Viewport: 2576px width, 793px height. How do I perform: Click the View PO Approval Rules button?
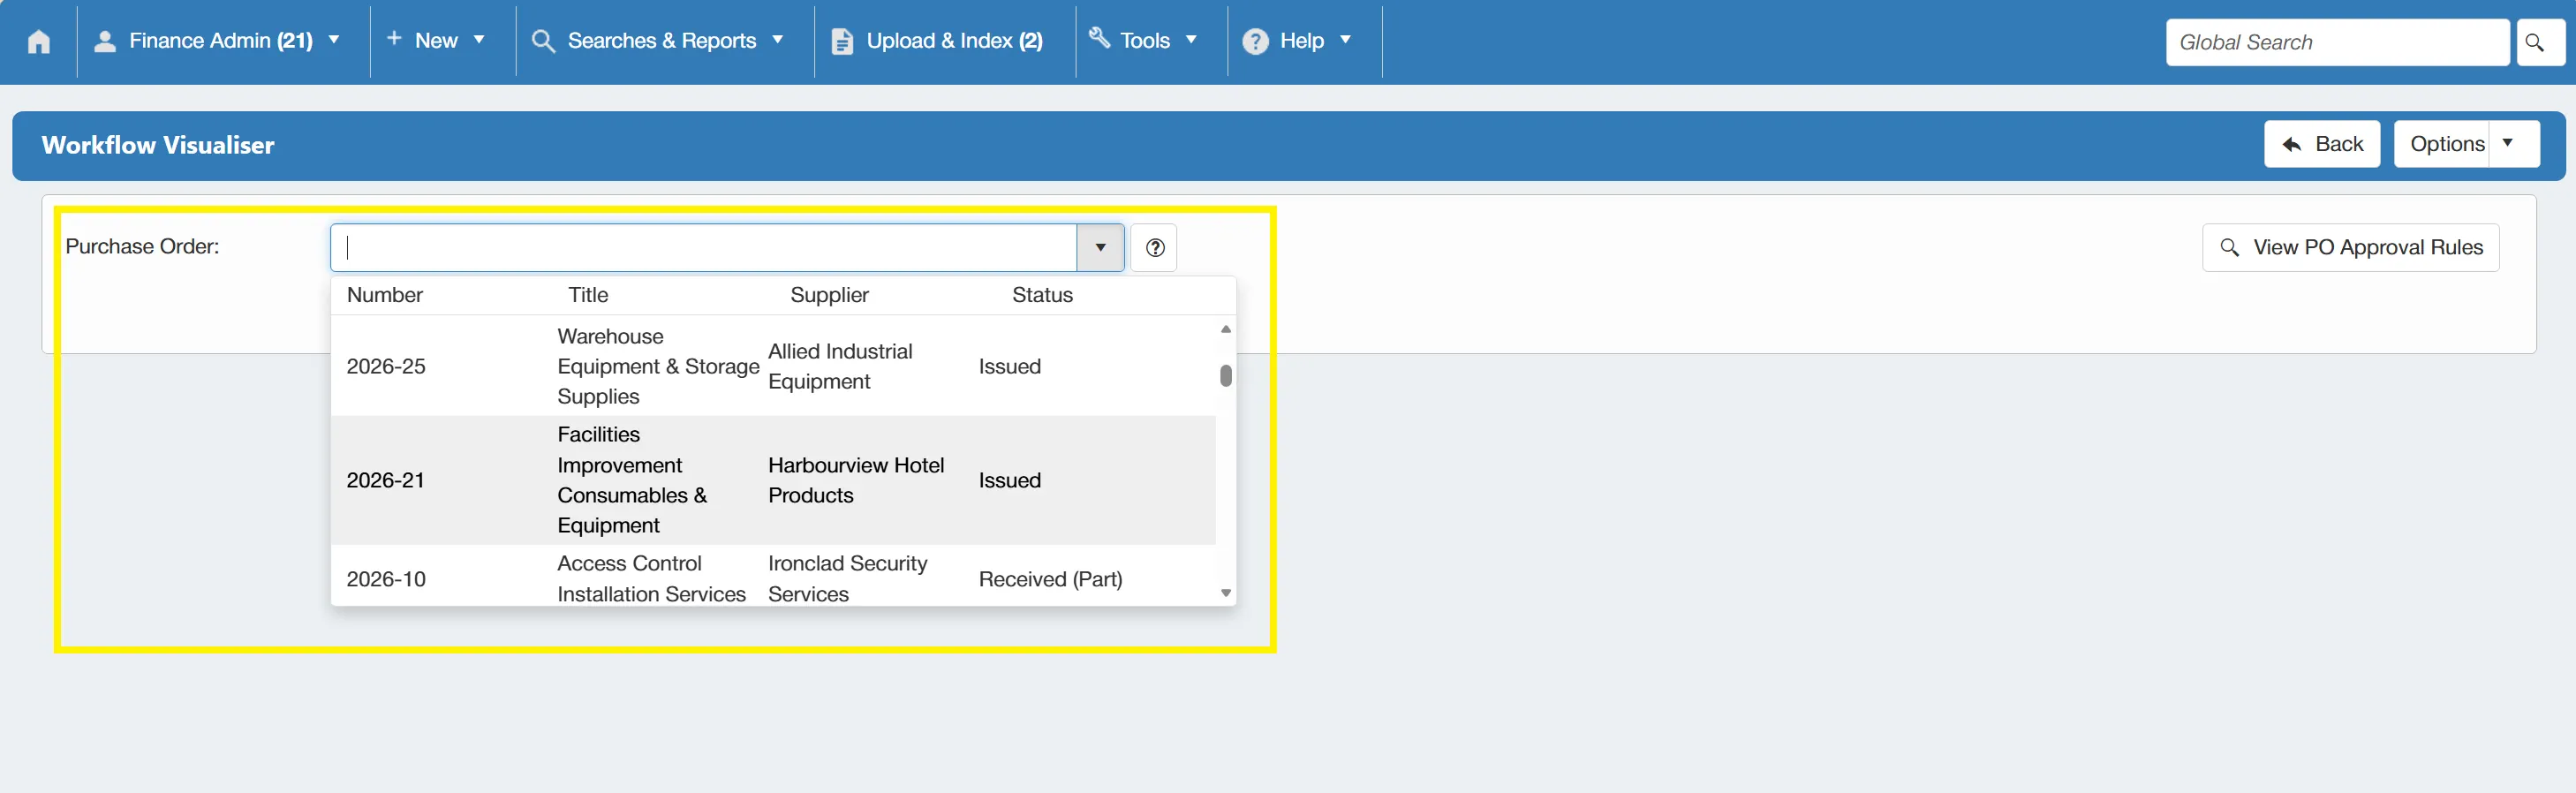click(x=2350, y=247)
